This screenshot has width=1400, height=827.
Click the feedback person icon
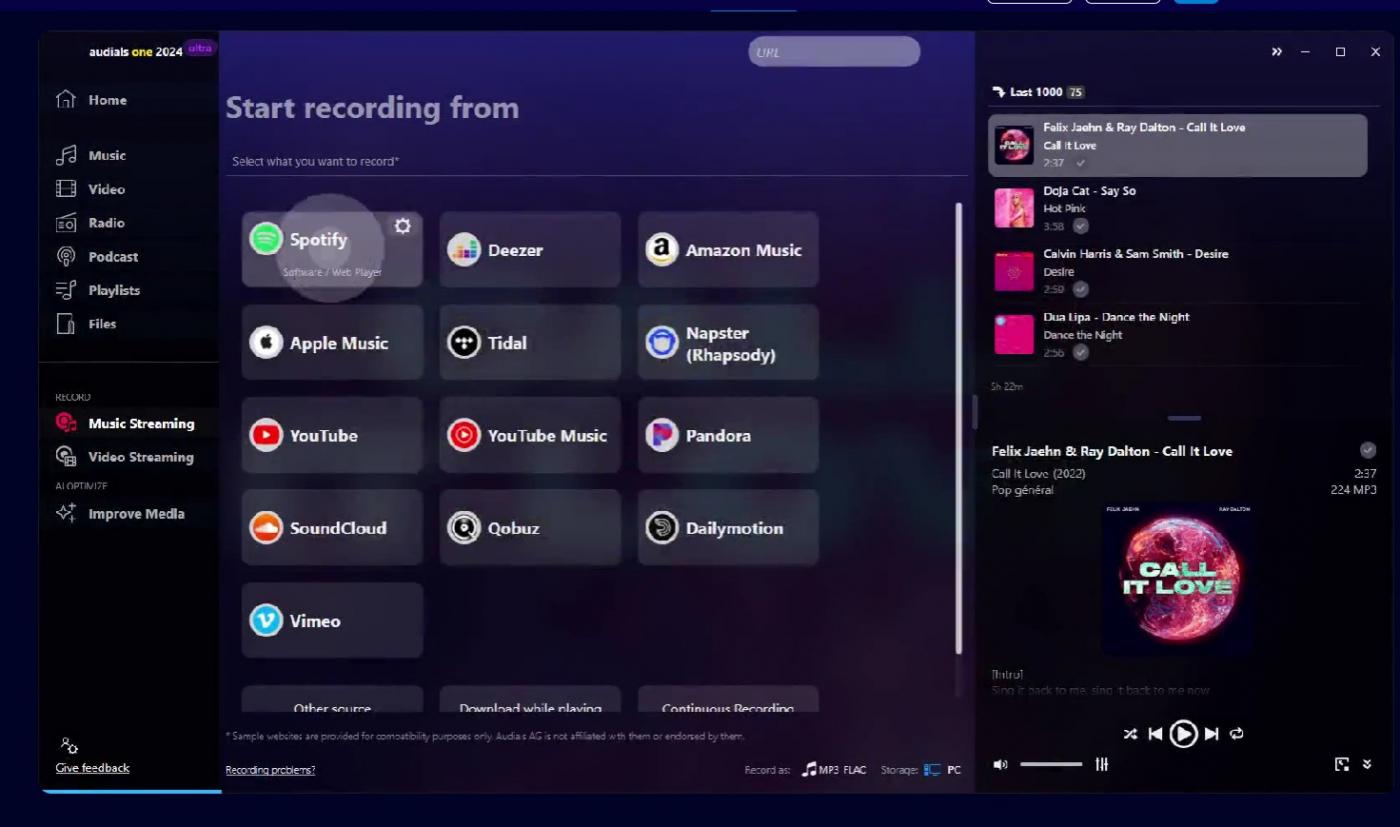(x=69, y=746)
